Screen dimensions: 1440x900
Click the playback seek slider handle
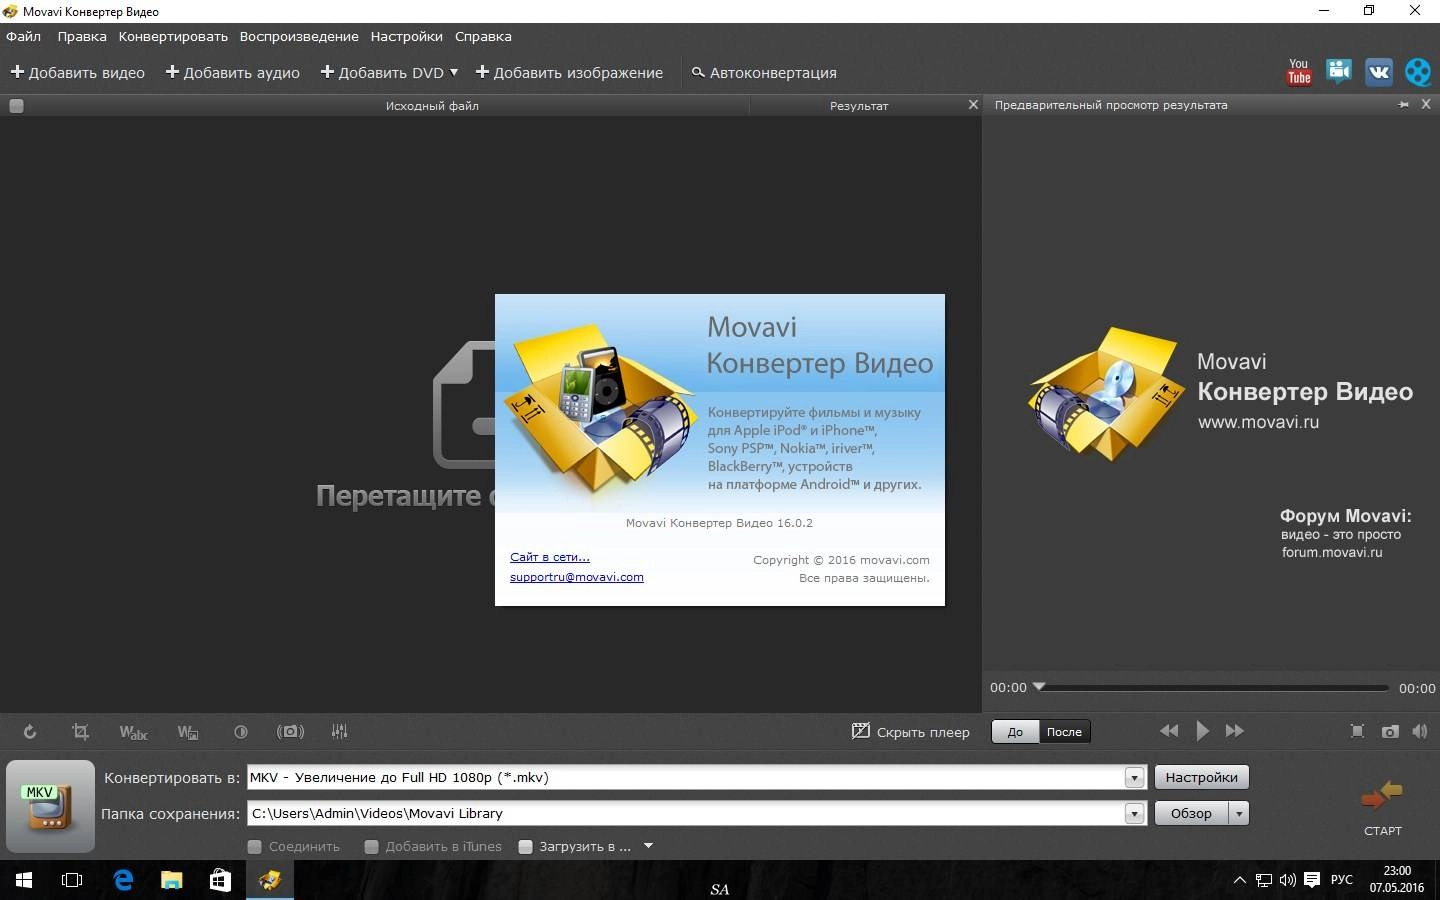click(1039, 686)
